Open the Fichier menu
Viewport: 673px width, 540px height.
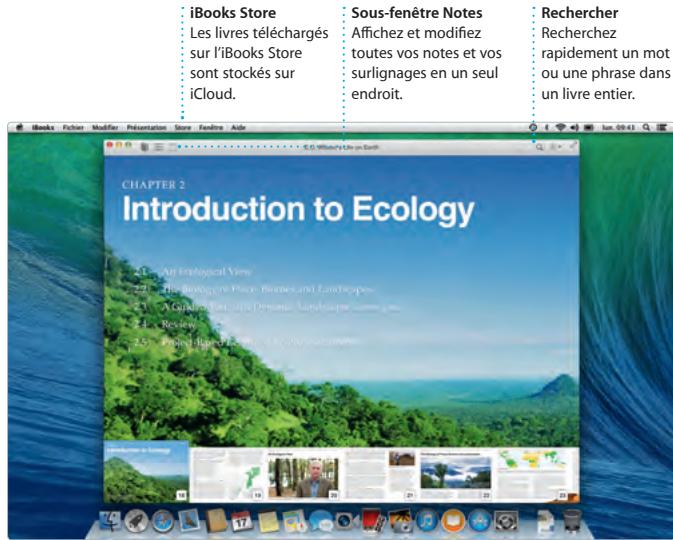click(x=73, y=127)
